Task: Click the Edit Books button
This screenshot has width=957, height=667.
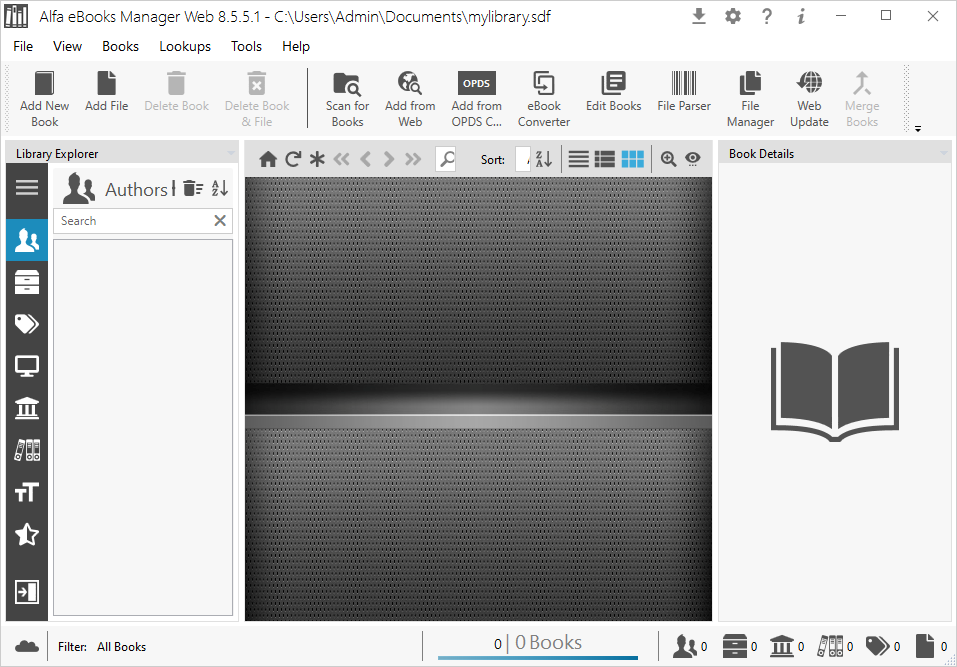Action: [613, 98]
